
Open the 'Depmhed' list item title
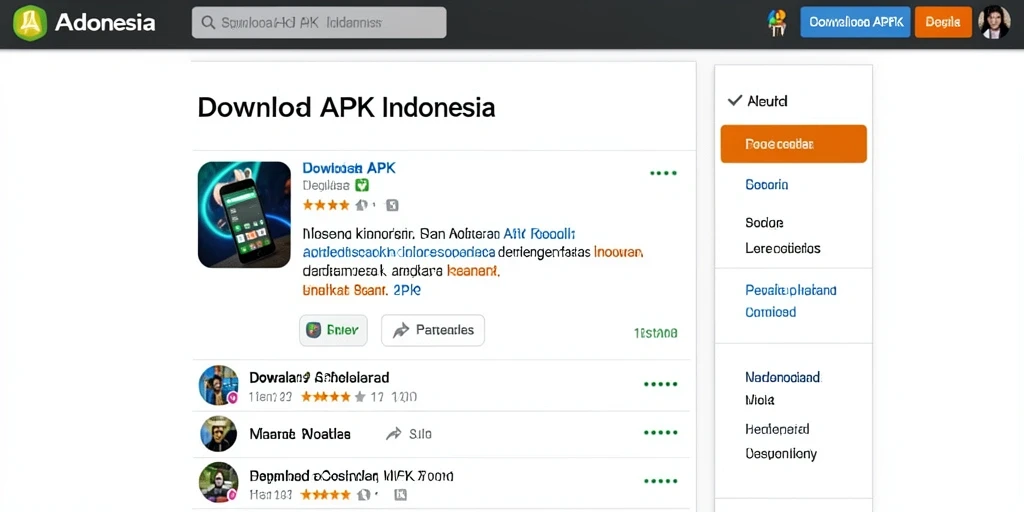click(351, 475)
